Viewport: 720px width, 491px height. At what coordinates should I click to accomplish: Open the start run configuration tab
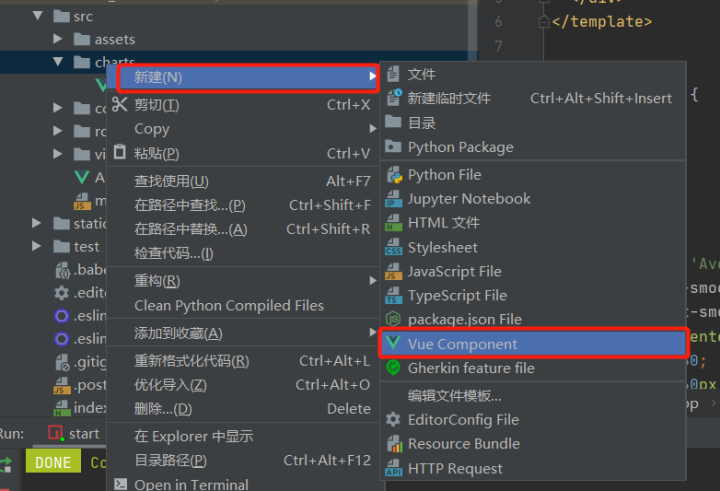click(73, 433)
